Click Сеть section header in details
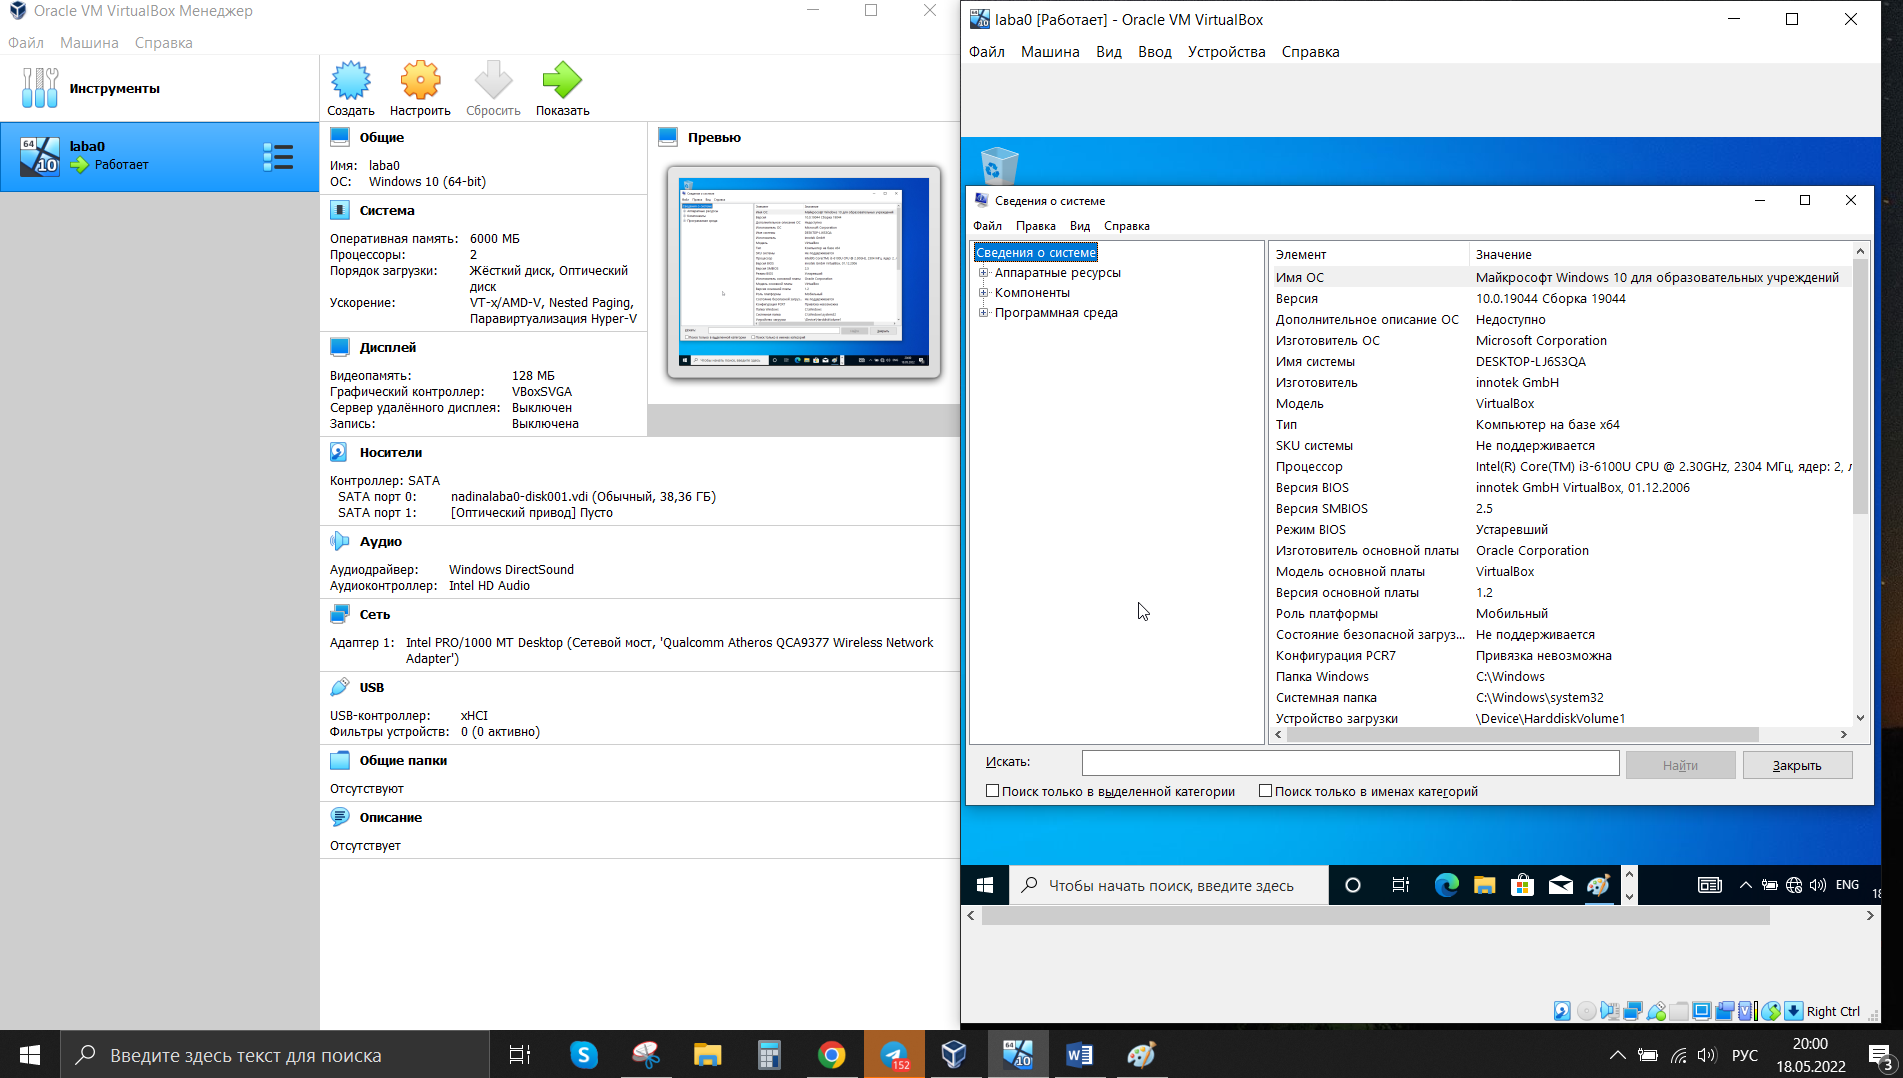 point(375,615)
